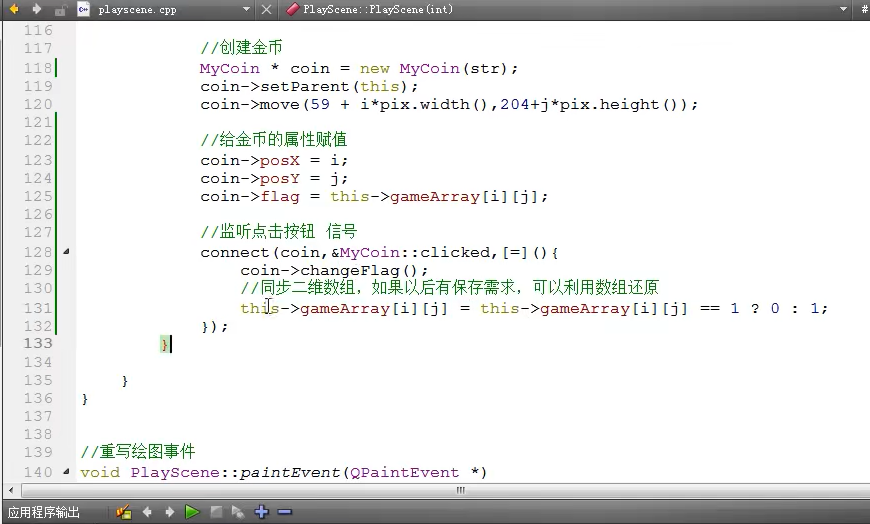This screenshot has height=524, width=870.
Task: Toggle the file lock icon
Action: point(60,9)
